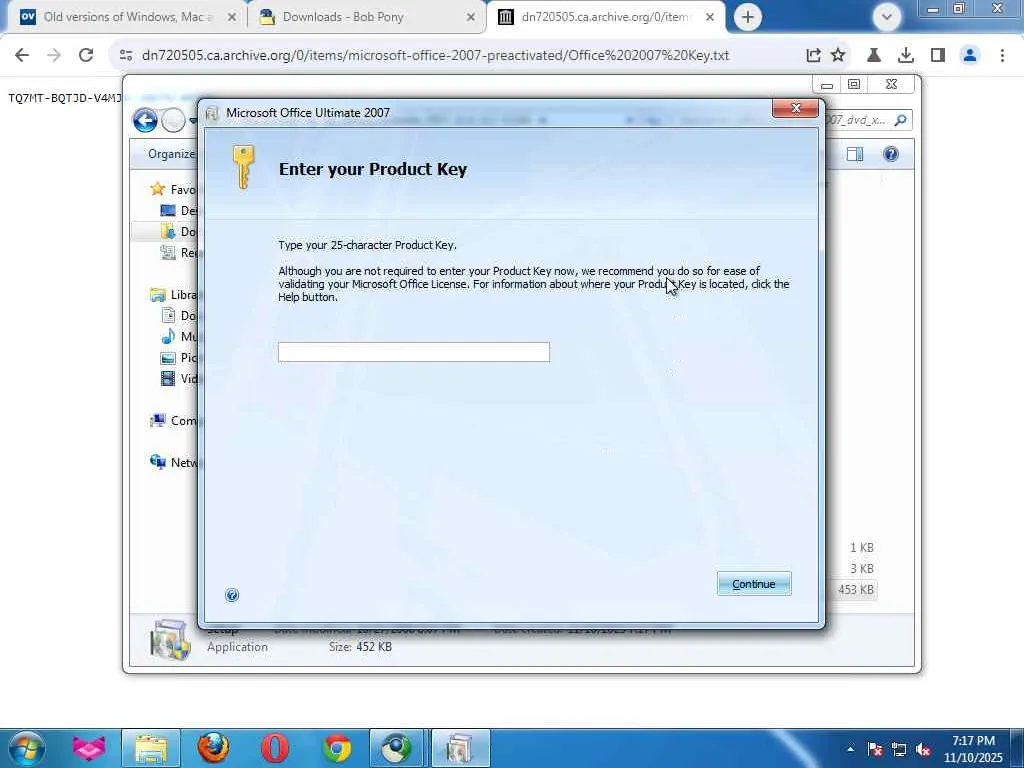
Task: Open the Chrome profile avatar menu
Action: tap(970, 56)
